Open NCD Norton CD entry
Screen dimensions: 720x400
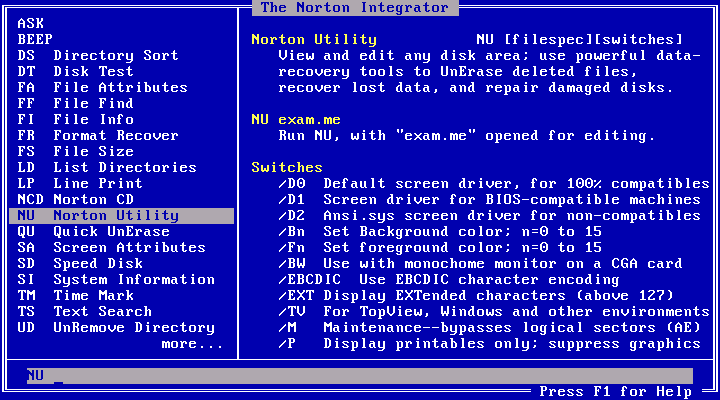(75, 200)
